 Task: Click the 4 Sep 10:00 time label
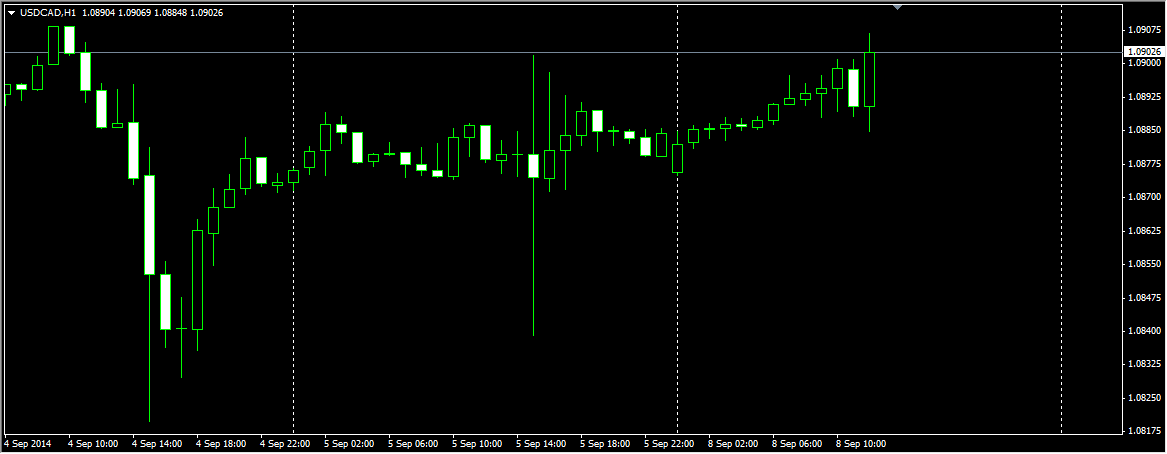pyautogui.click(x=92, y=444)
